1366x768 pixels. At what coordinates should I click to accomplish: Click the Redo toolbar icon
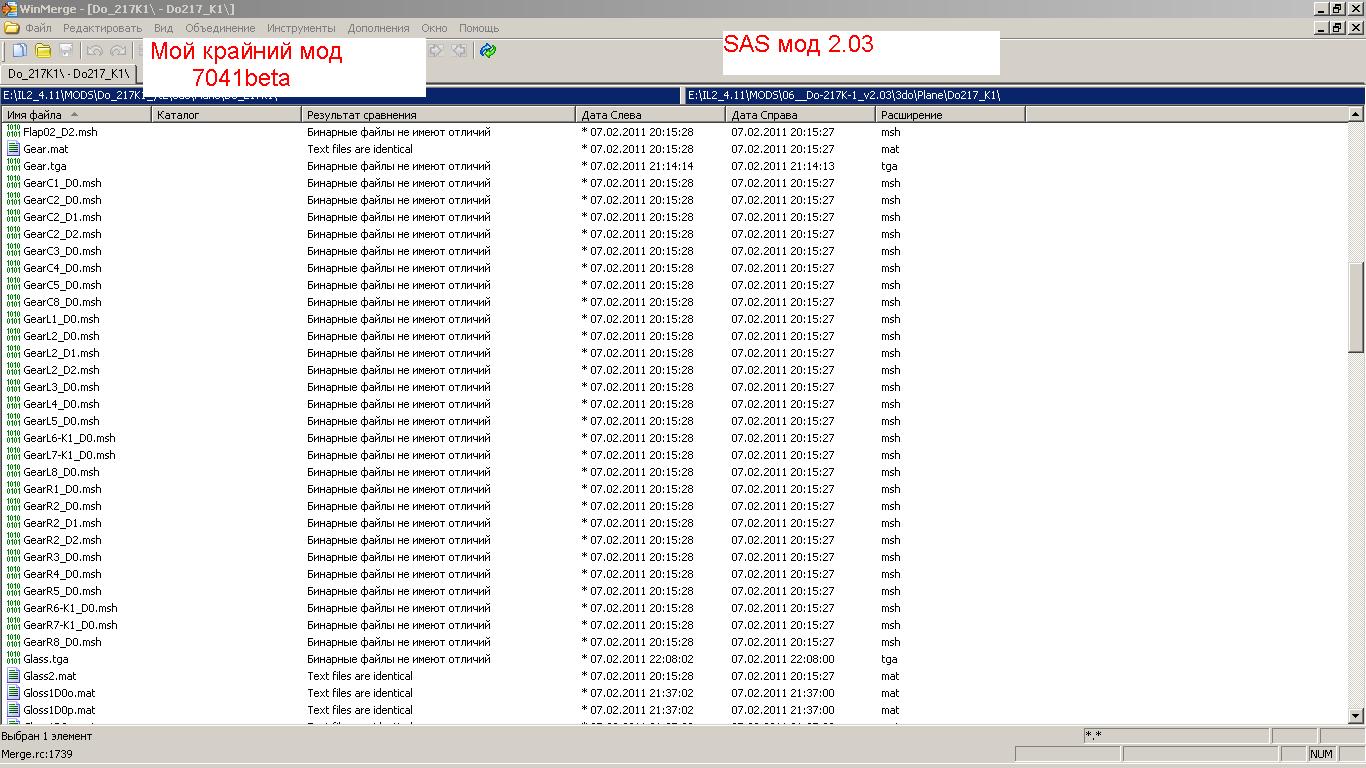click(x=118, y=51)
